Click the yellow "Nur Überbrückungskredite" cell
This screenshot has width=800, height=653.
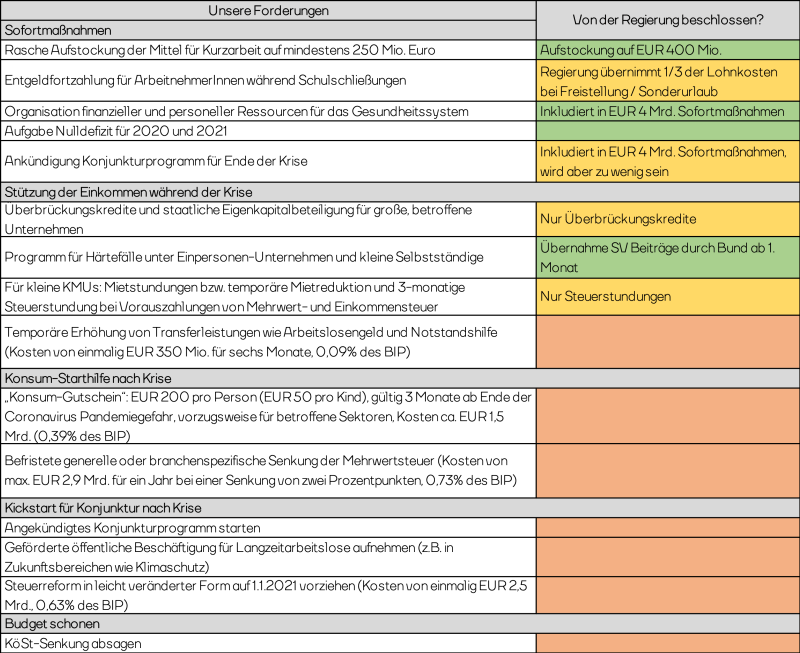click(667, 219)
